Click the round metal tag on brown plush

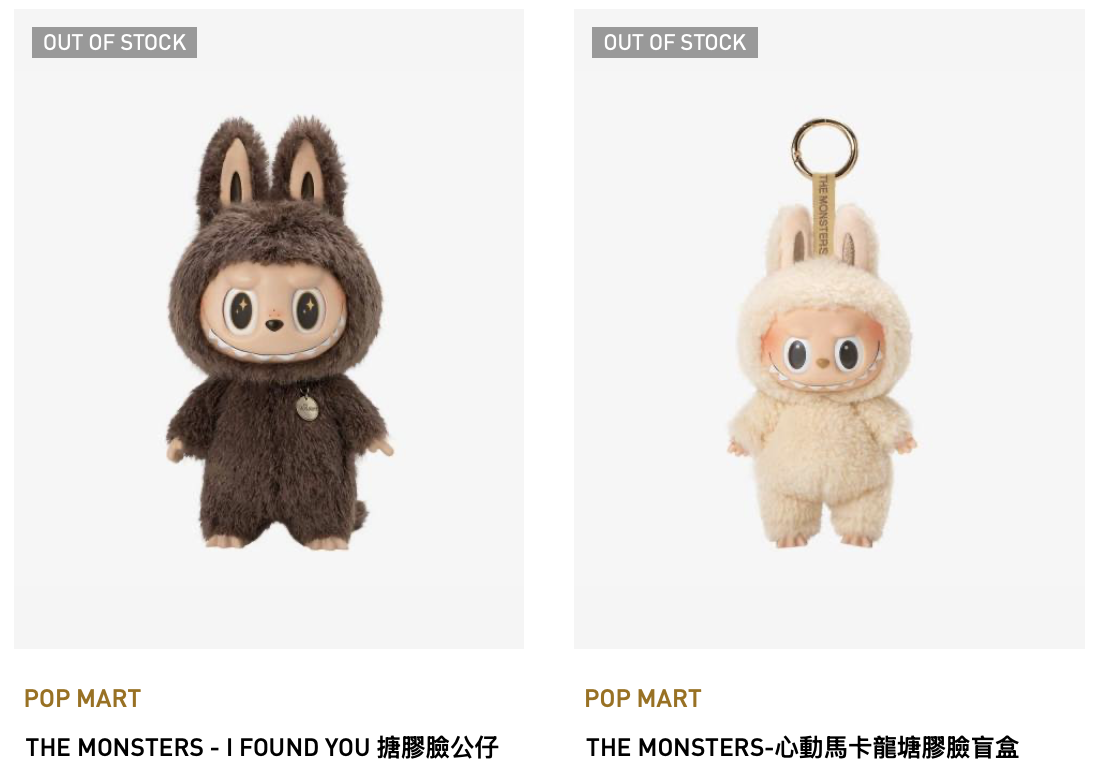click(307, 408)
